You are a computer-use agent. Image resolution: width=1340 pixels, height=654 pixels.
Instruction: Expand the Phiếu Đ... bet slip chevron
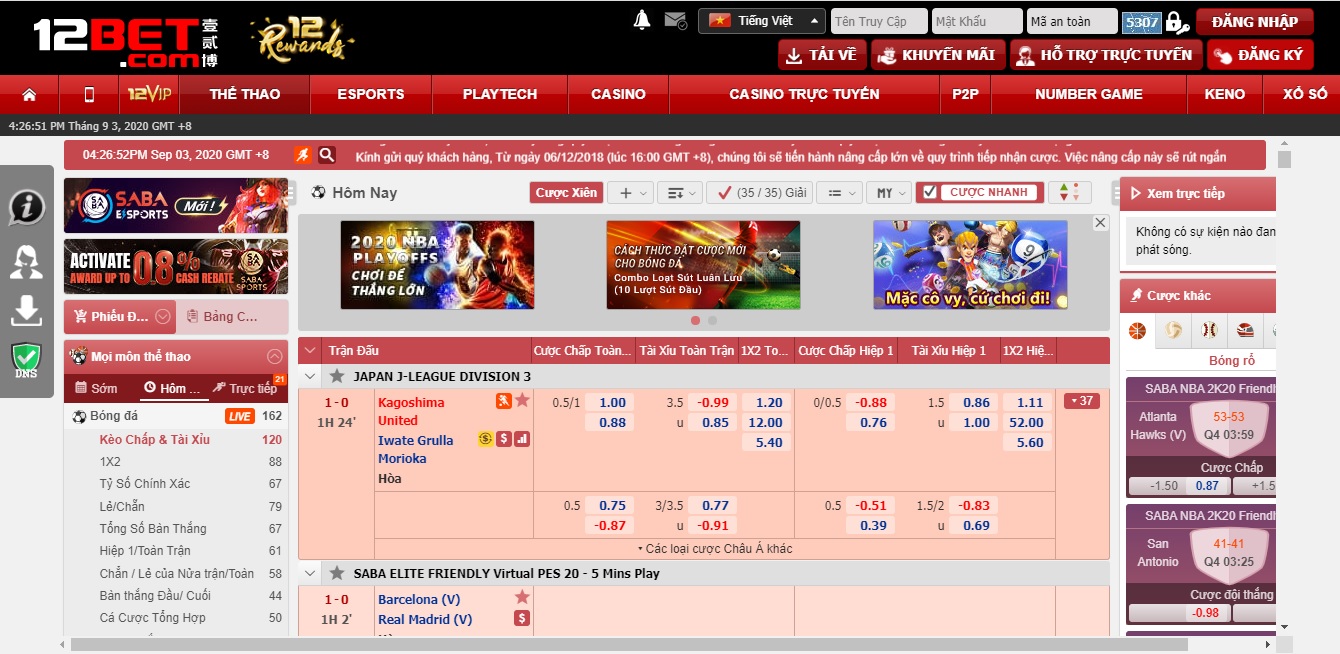163,317
